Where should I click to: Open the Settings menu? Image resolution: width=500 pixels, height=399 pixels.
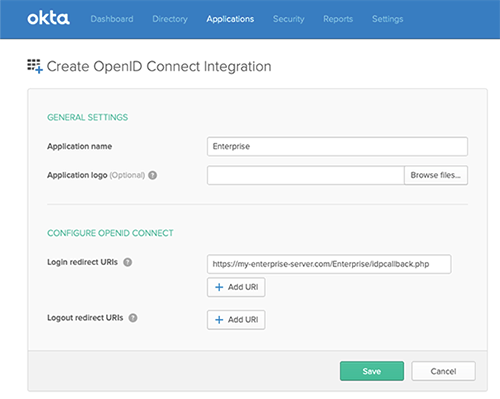click(x=388, y=19)
